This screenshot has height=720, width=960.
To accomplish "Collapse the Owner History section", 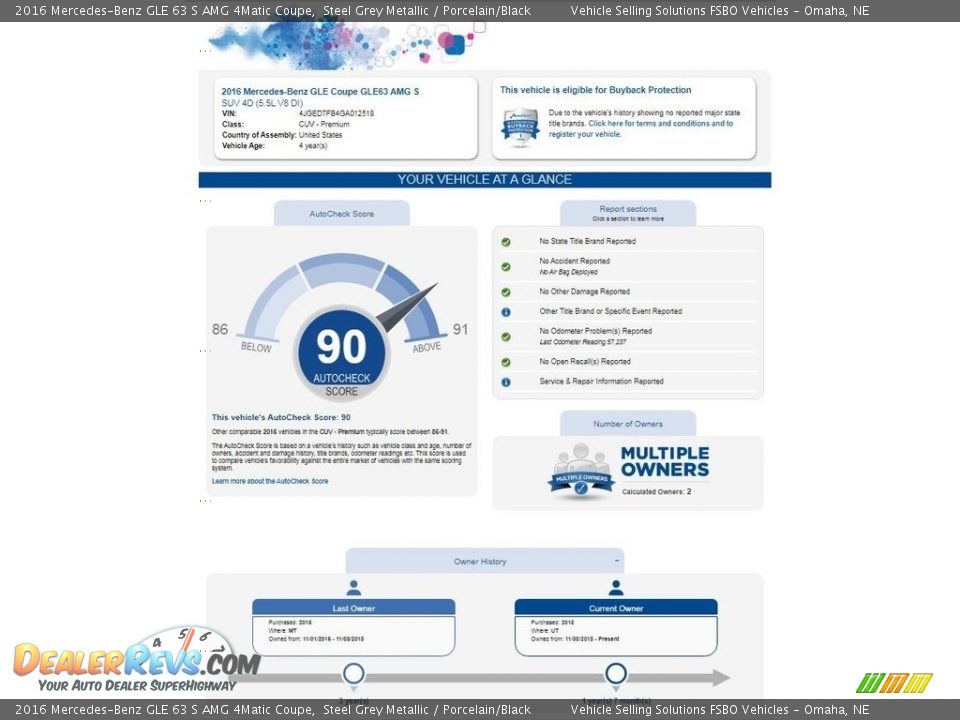I will pyautogui.click(x=616, y=561).
